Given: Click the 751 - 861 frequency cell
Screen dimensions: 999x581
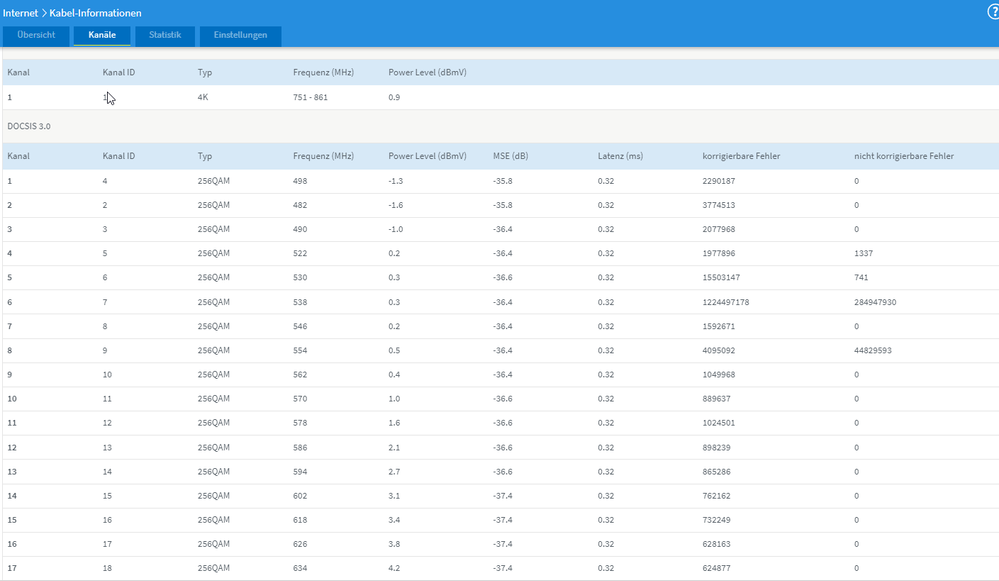Looking at the screenshot, I should pyautogui.click(x=310, y=97).
